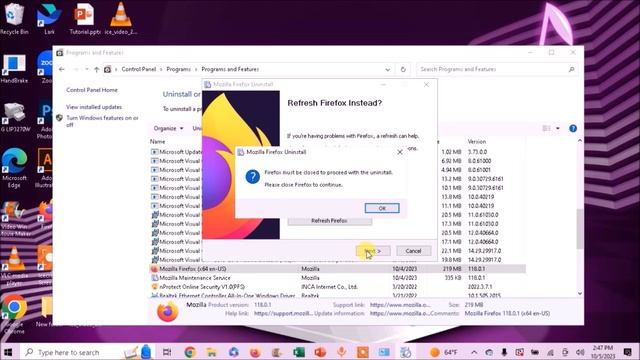
Task: Open Tutorial.pptx on the desktop
Action: pos(84,18)
